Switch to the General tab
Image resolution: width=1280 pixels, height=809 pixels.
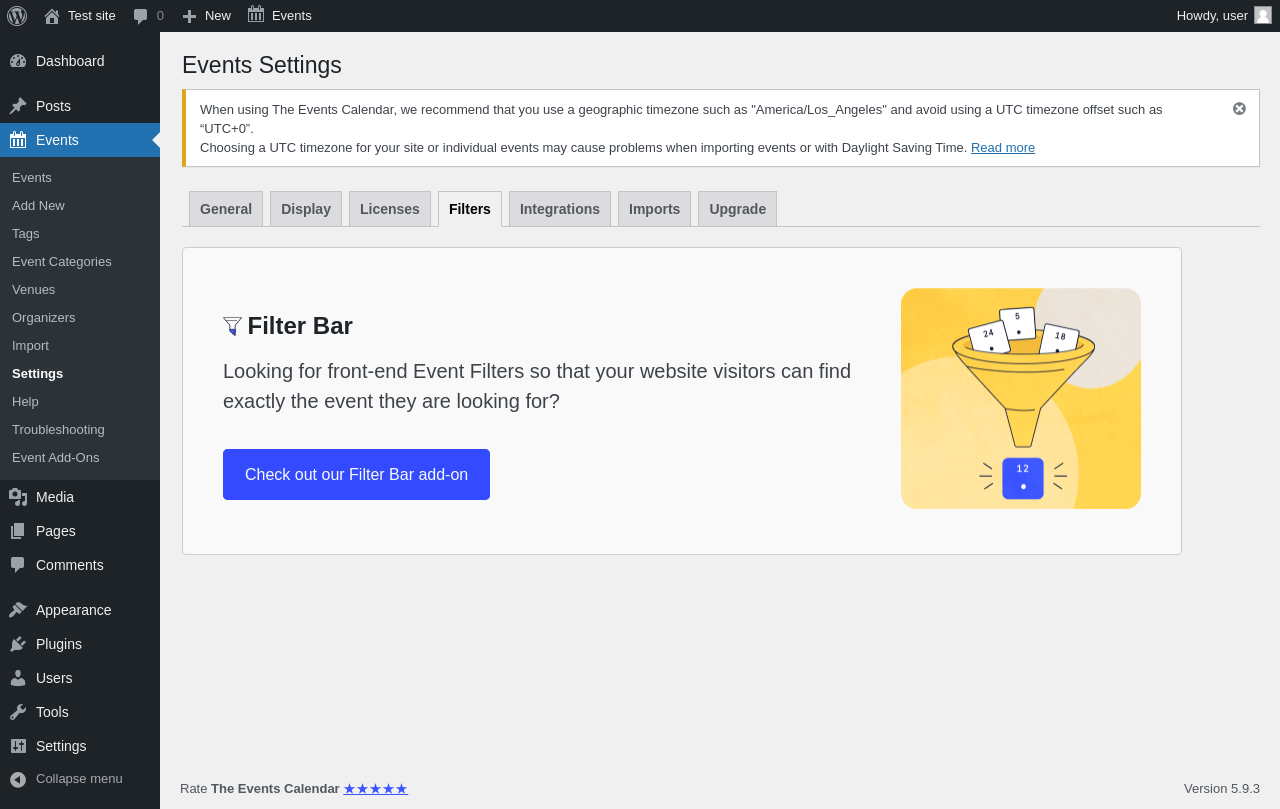point(226,209)
